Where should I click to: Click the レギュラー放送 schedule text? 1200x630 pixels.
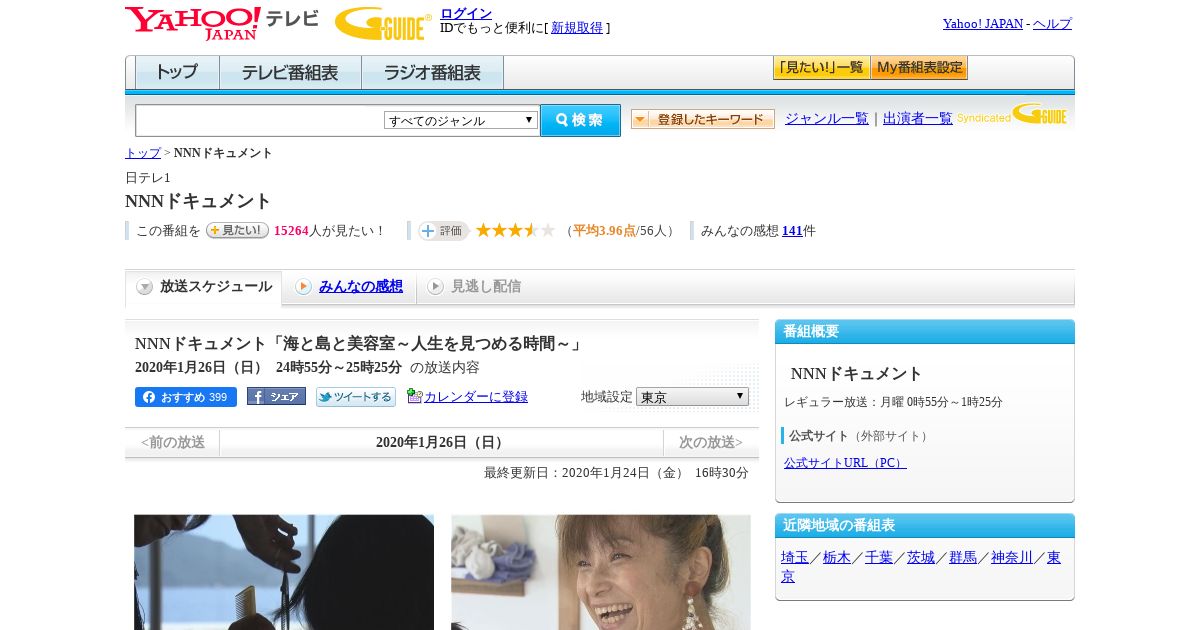click(893, 402)
